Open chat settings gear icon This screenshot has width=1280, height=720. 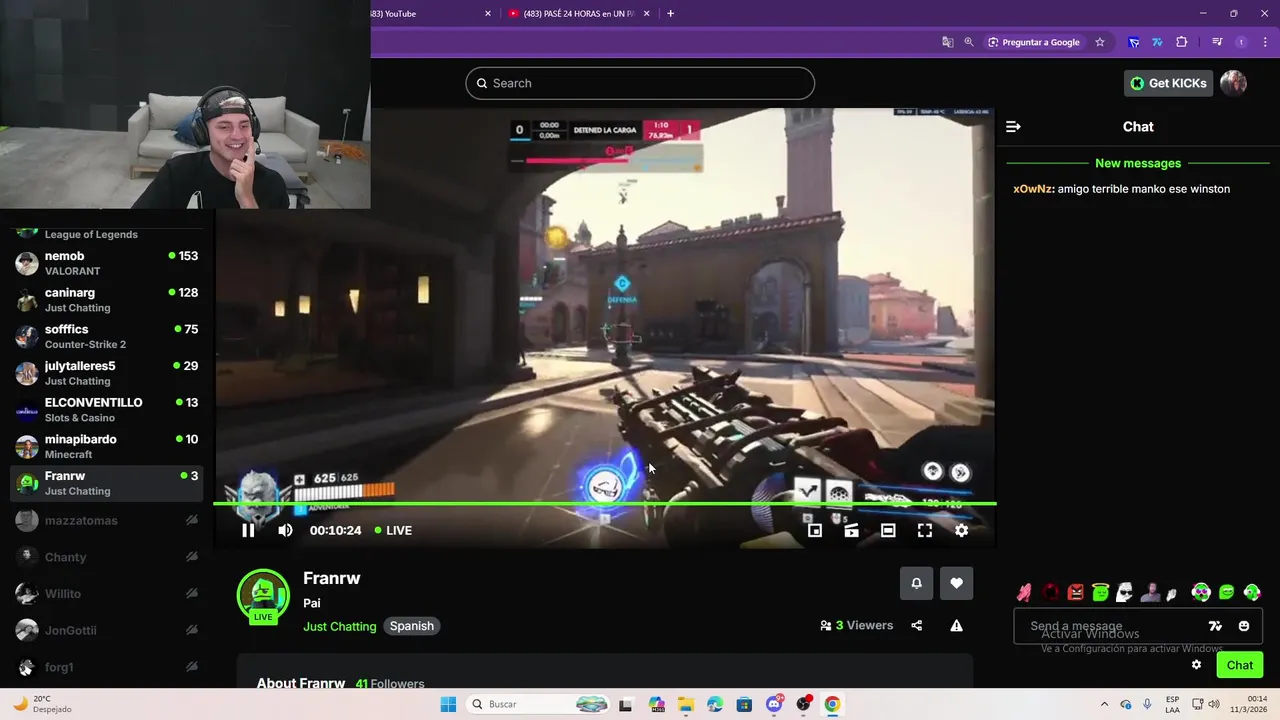coord(1196,665)
